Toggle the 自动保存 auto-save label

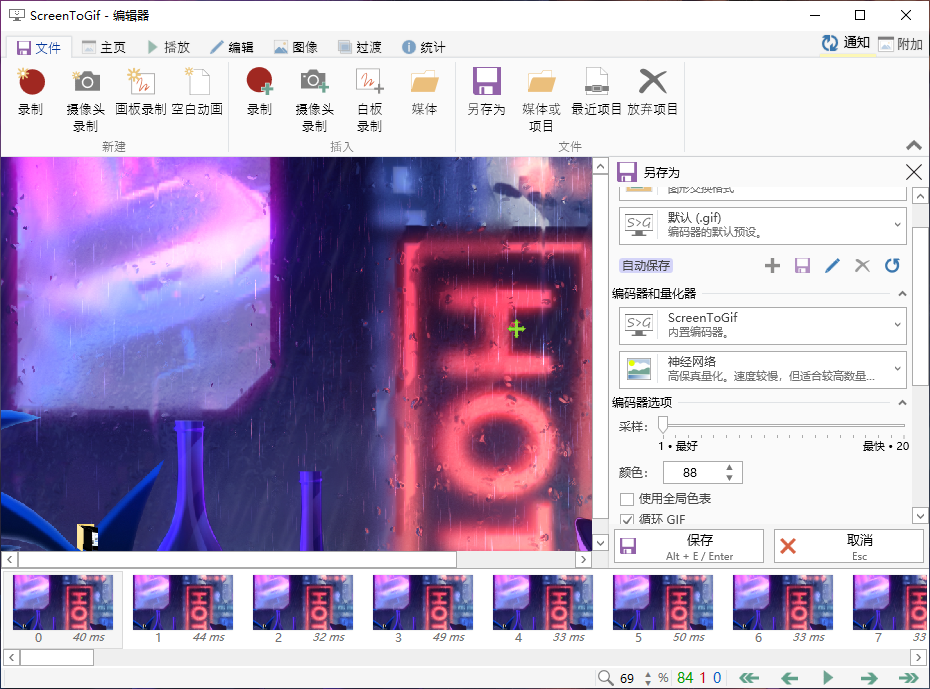(646, 266)
